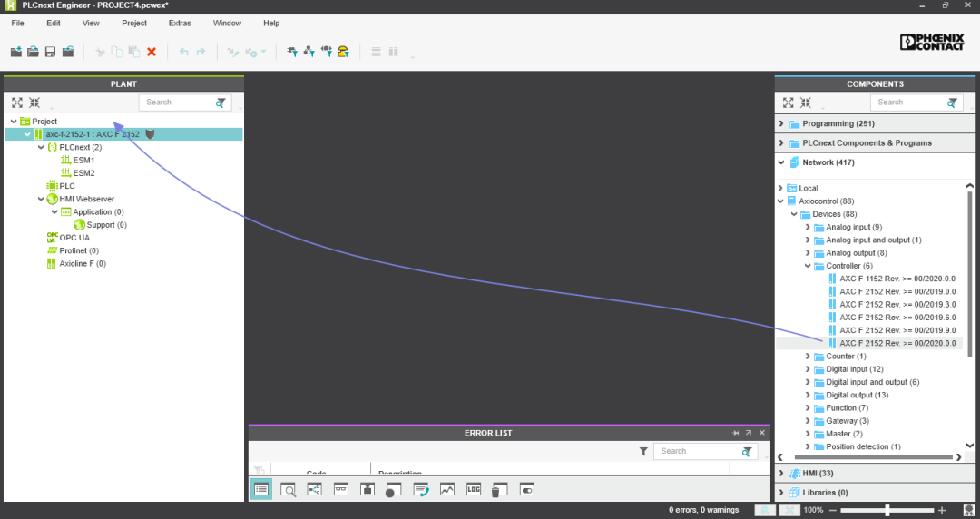The width and height of the screenshot is (980, 519).
Task: Open the Recycle Bin bottom tab icon
Action: coord(499,490)
